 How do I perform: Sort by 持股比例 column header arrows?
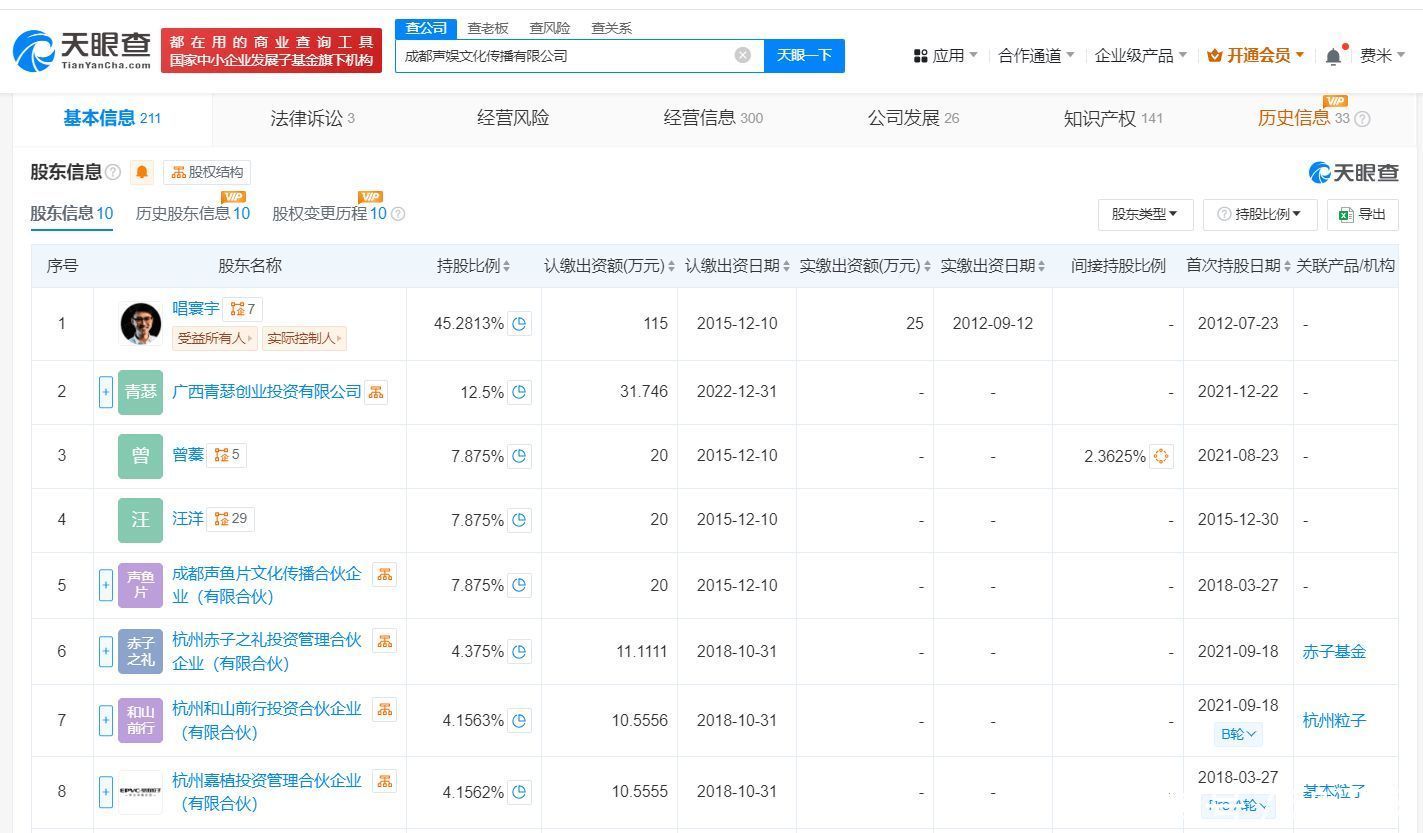pyautogui.click(x=506, y=266)
